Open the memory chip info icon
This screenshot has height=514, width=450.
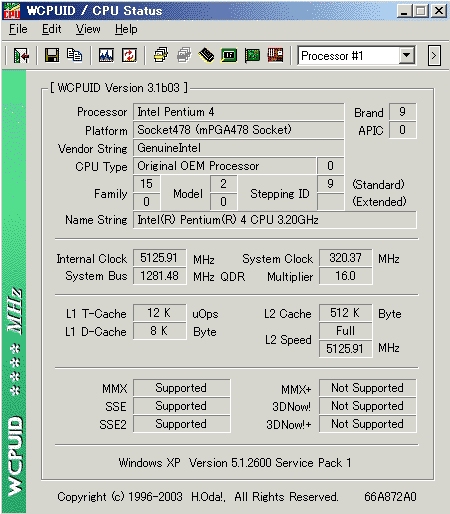pos(206,55)
